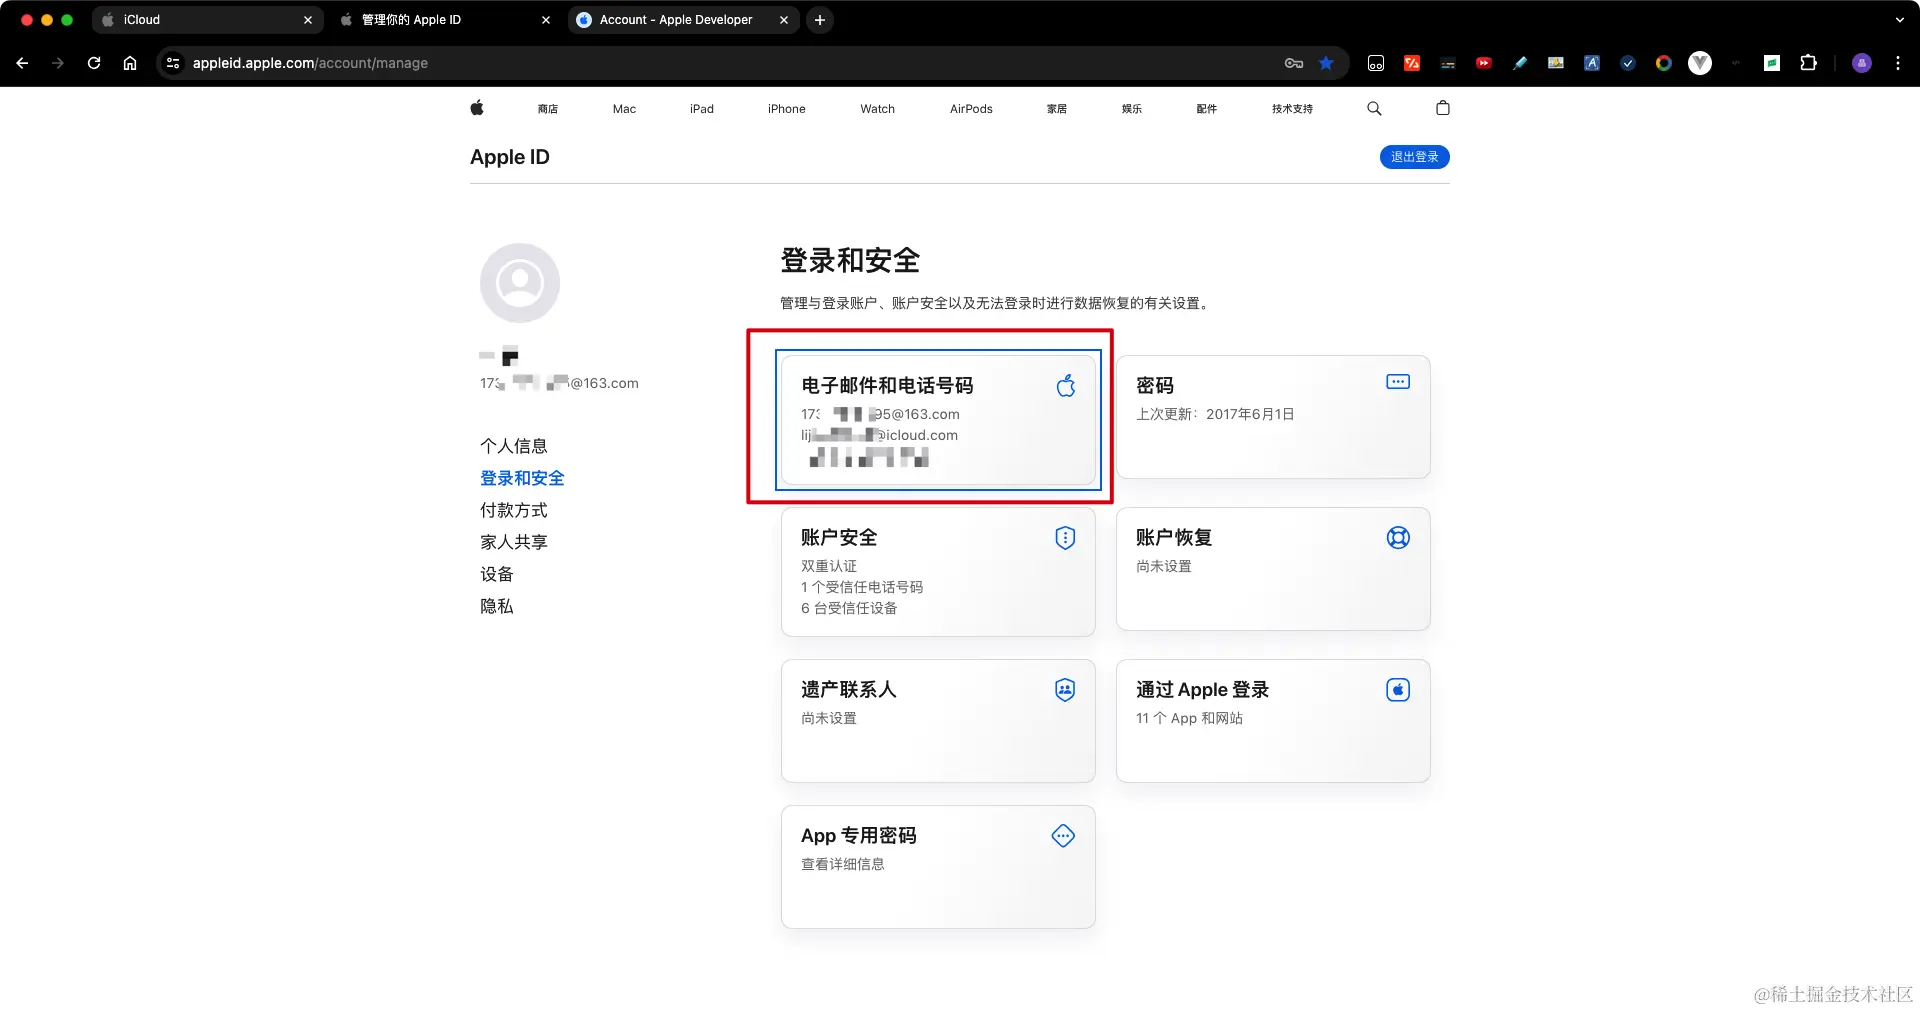This screenshot has width=1920, height=1011.
Task: Click the profile avatar picture
Action: 520,283
